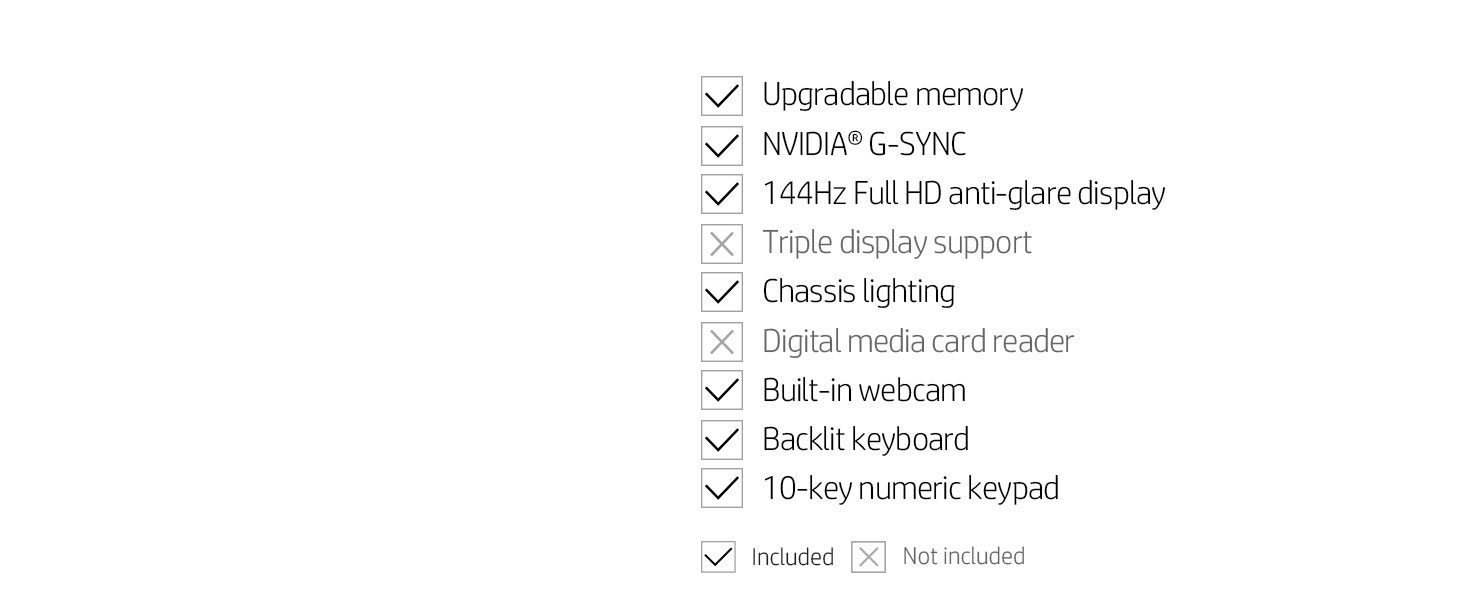Click the Built-in webcam checkmark box
Image resolution: width=1464 pixels, height=600 pixels.
tap(721, 390)
